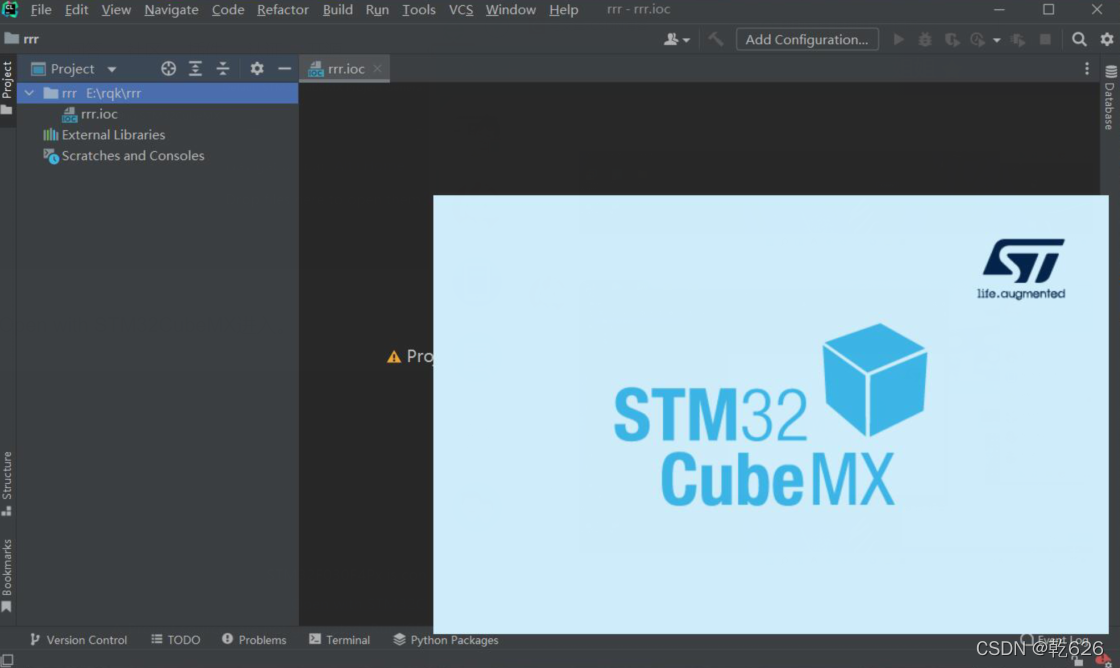Select rrr.ioc file in project tree
This screenshot has width=1120, height=668.
tap(99, 114)
